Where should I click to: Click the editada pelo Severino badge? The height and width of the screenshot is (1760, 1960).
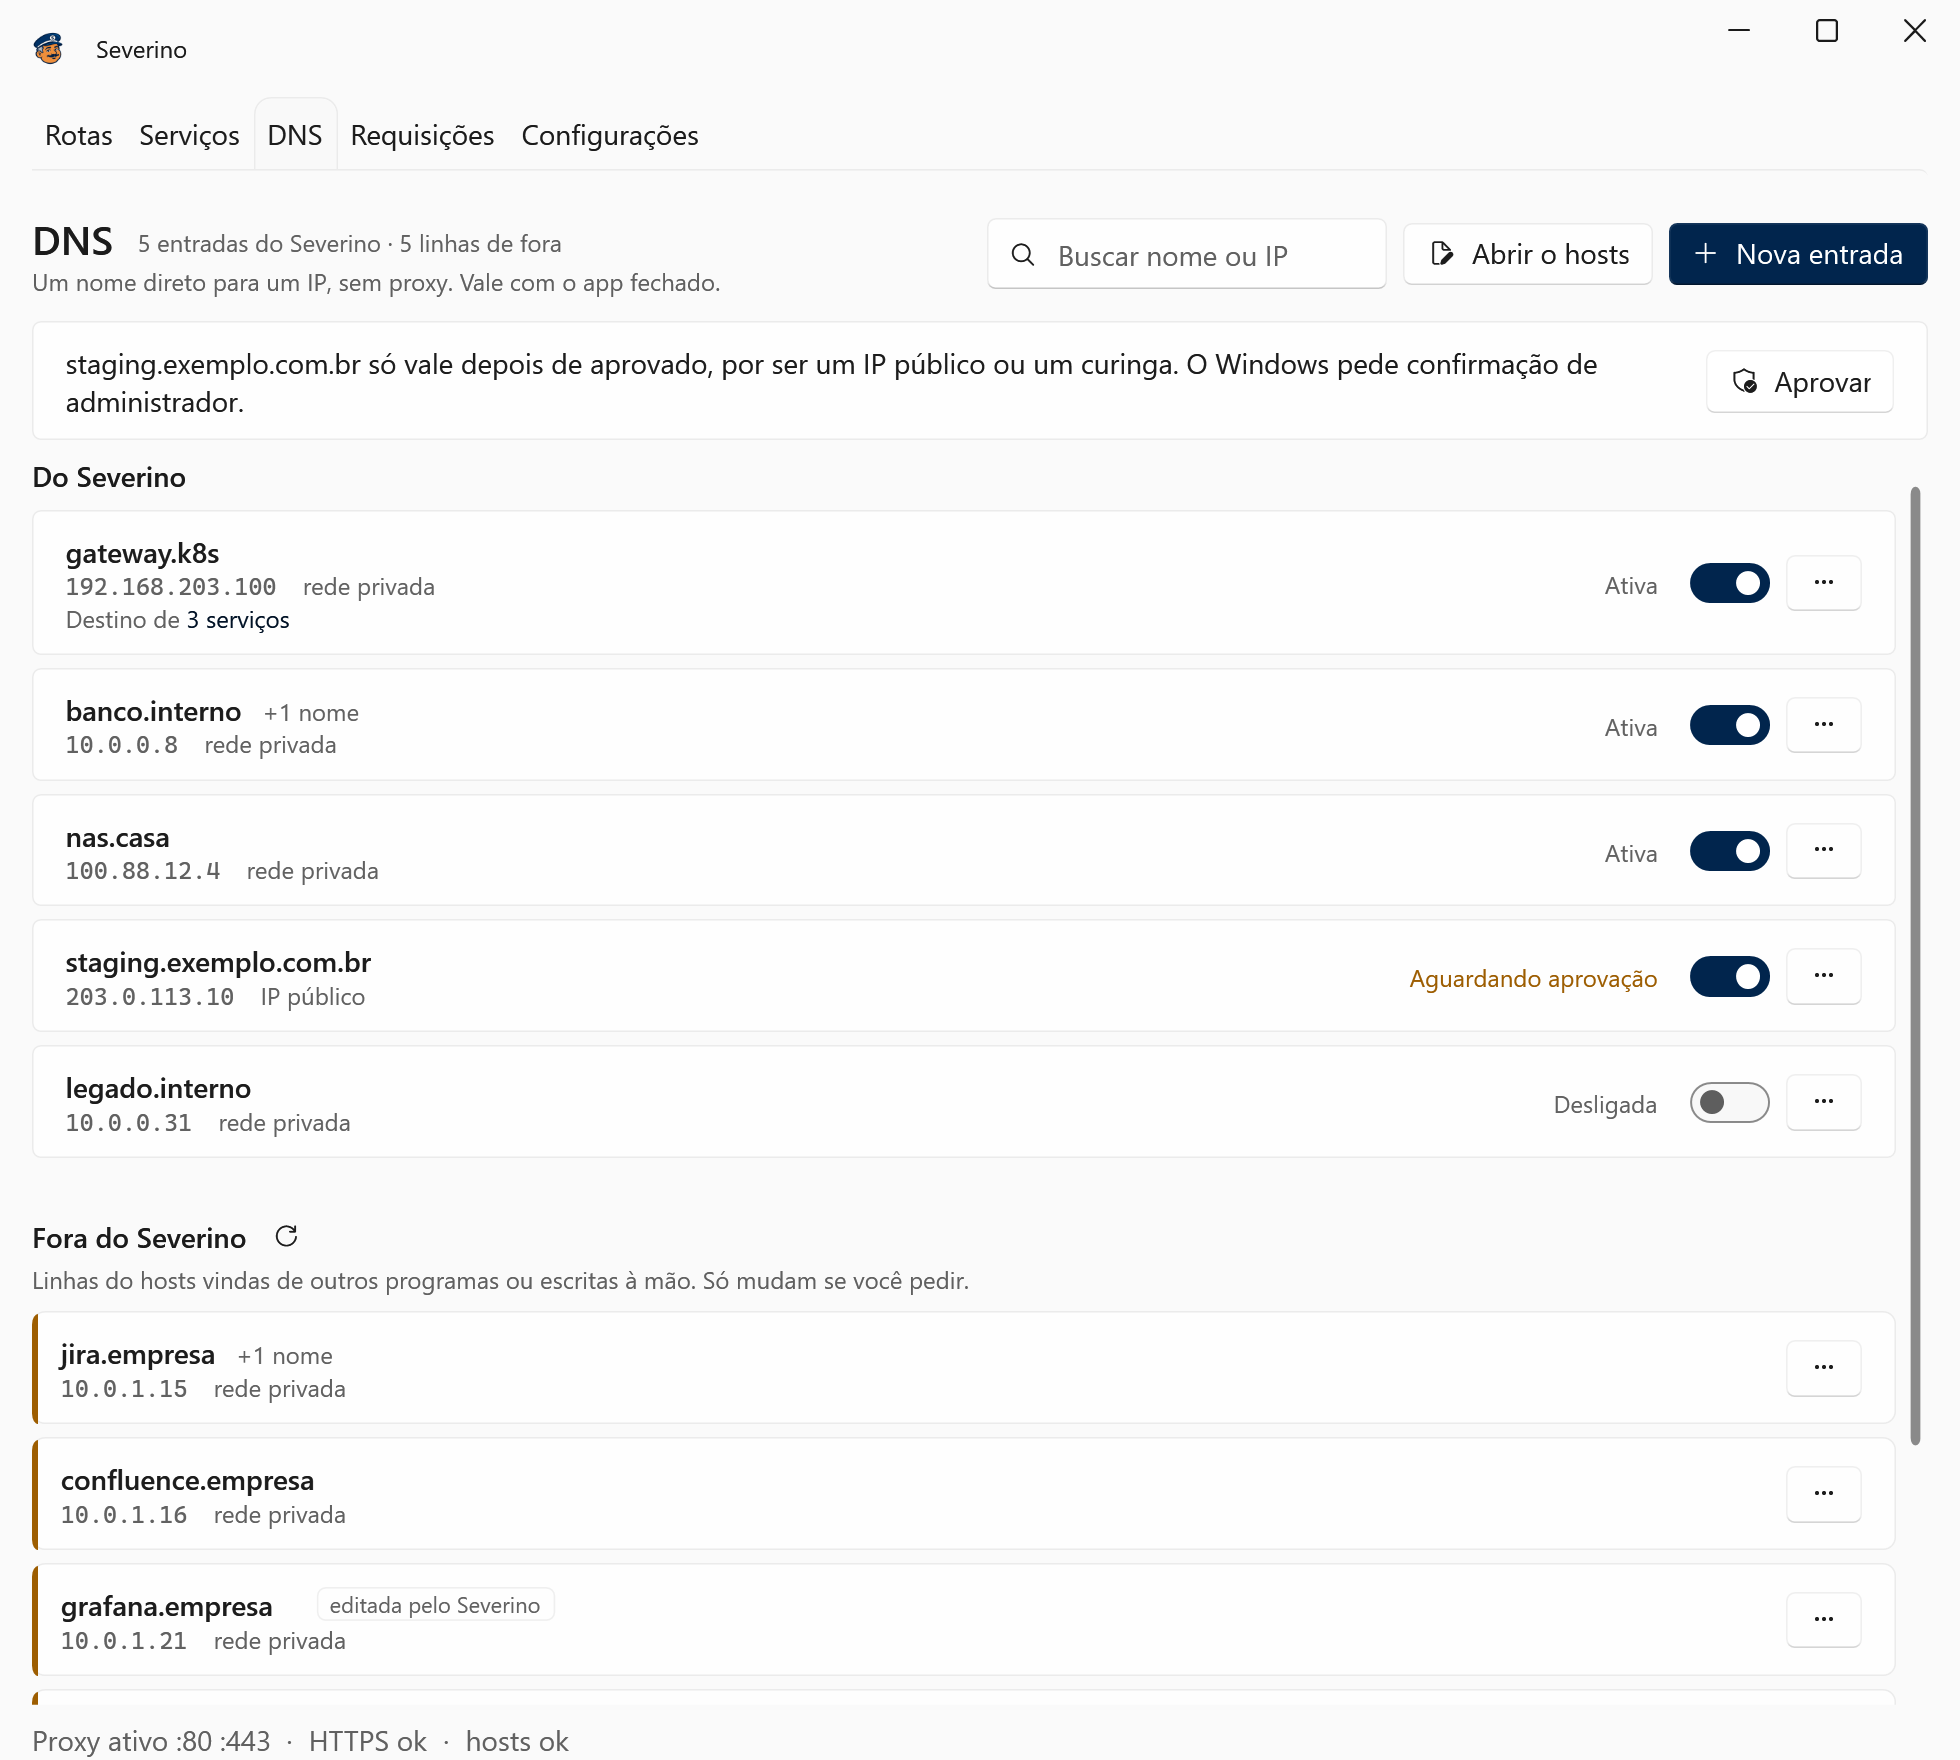click(435, 1605)
